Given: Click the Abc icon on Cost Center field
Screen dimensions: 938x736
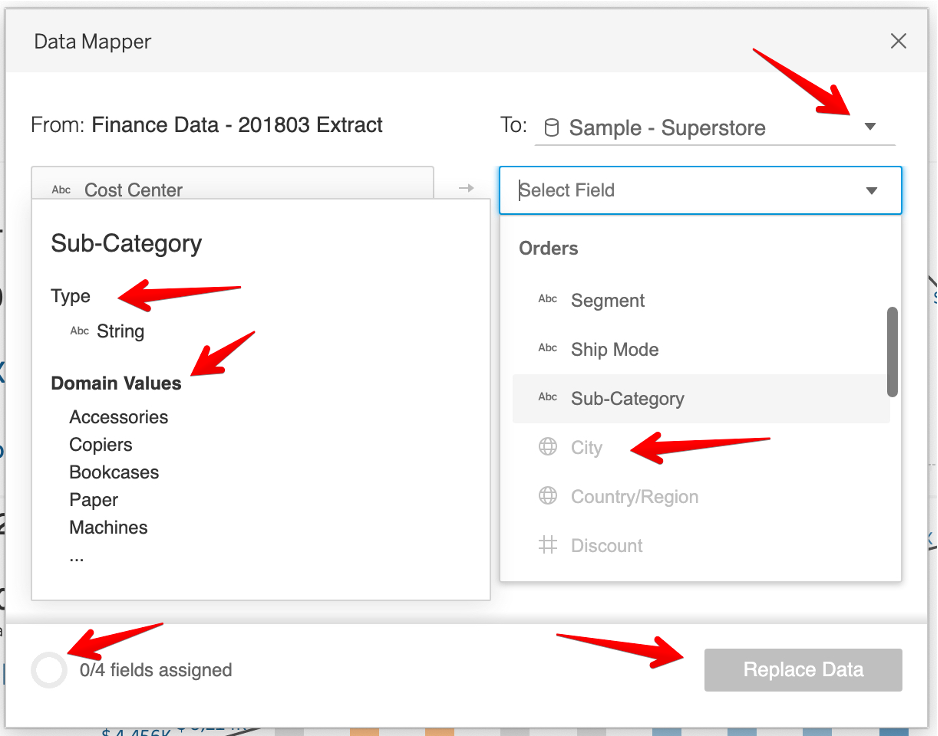Looking at the screenshot, I should tap(61, 190).
